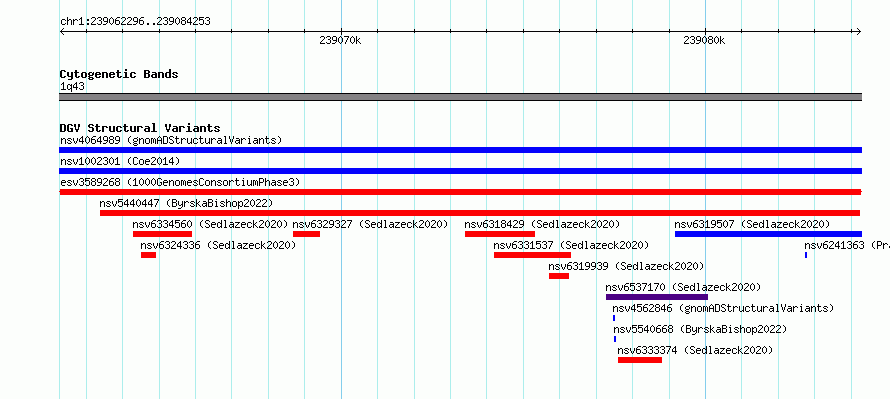Click the right arrowhead of the ruler
This screenshot has width=890, height=399.
click(x=859, y=32)
